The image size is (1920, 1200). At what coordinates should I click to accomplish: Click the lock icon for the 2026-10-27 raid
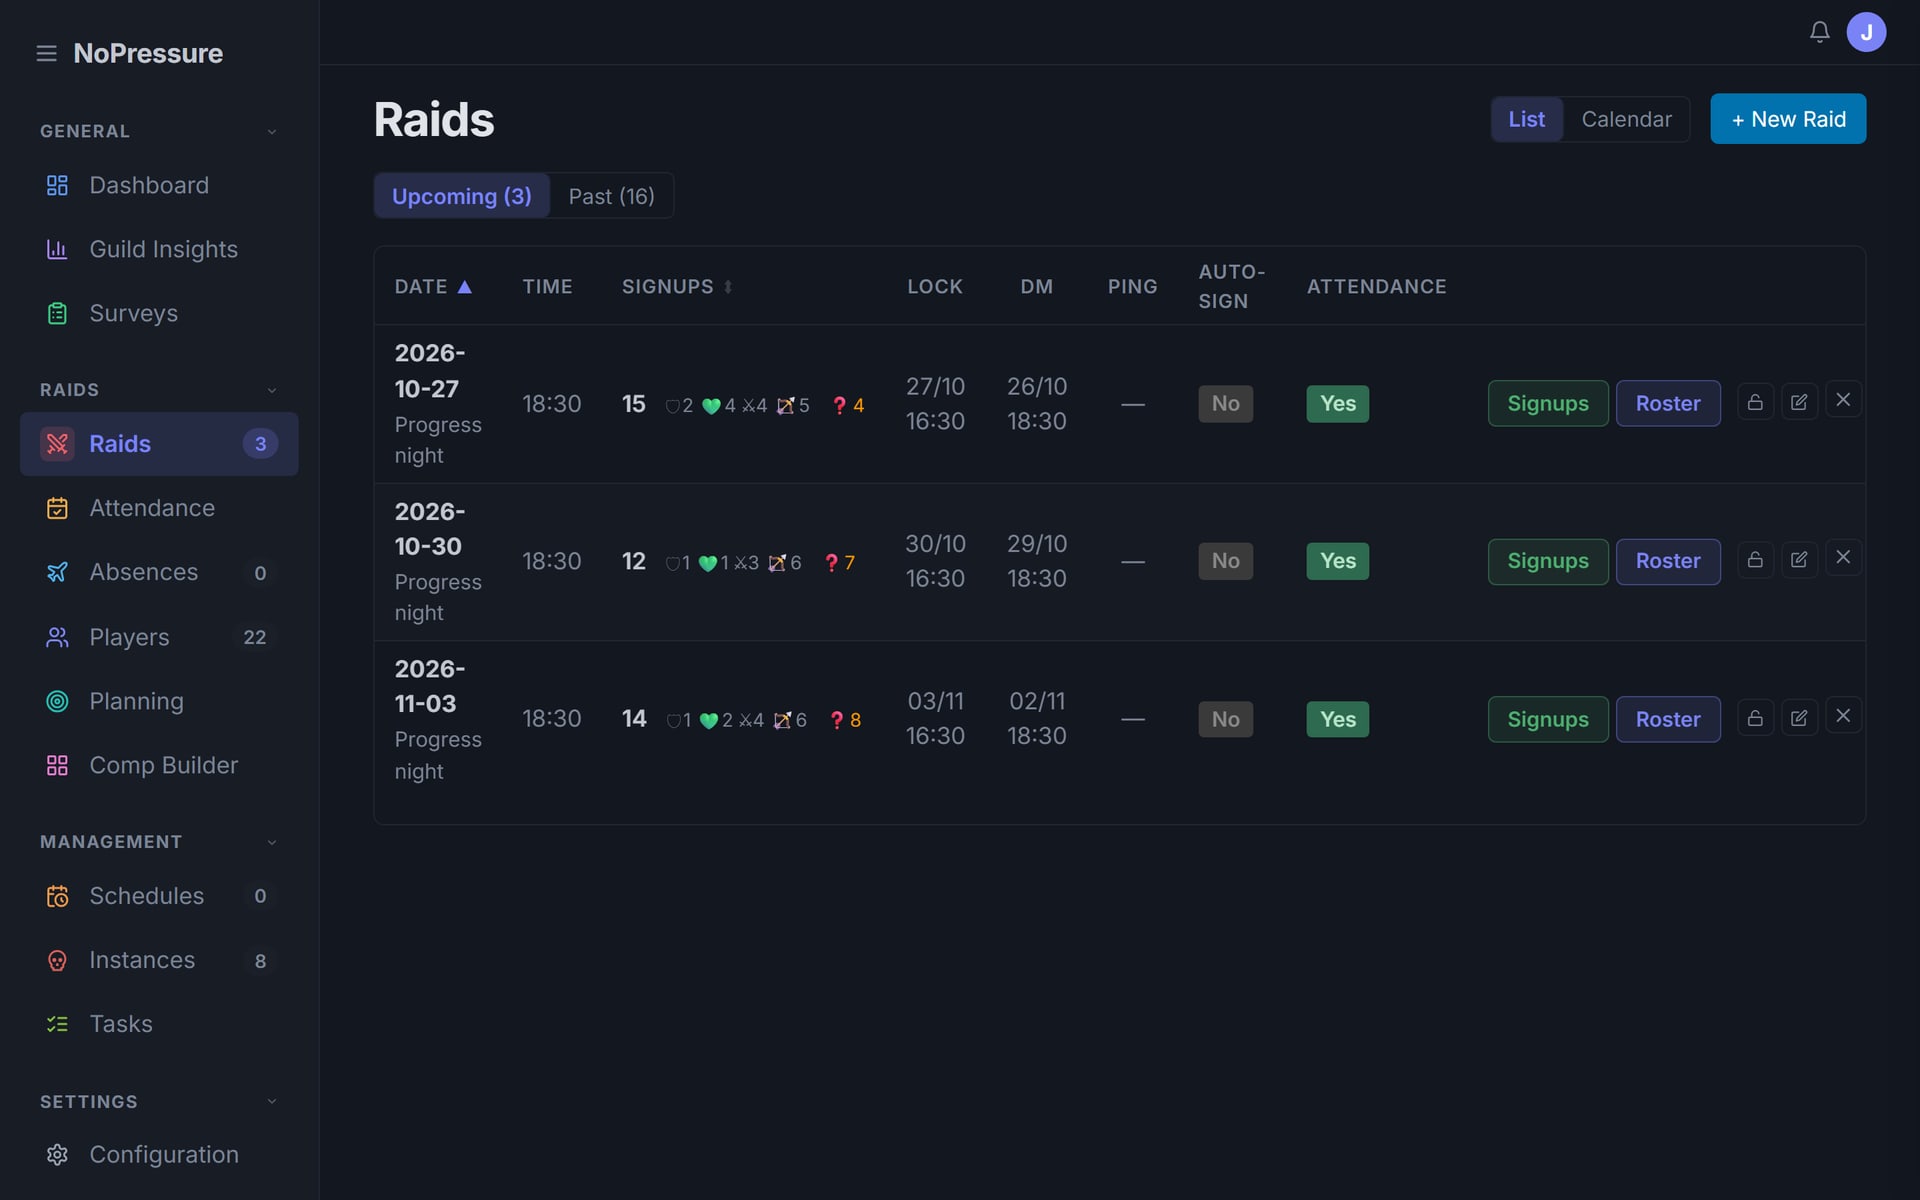1755,402
